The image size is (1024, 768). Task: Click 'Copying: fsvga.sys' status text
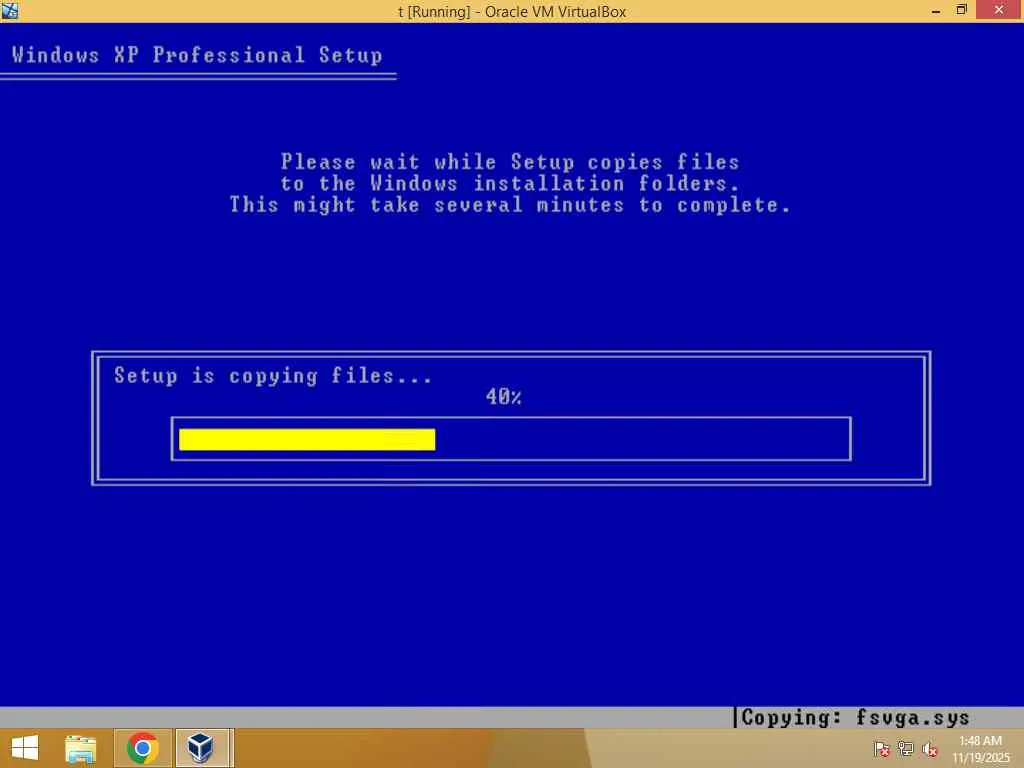[855, 718]
